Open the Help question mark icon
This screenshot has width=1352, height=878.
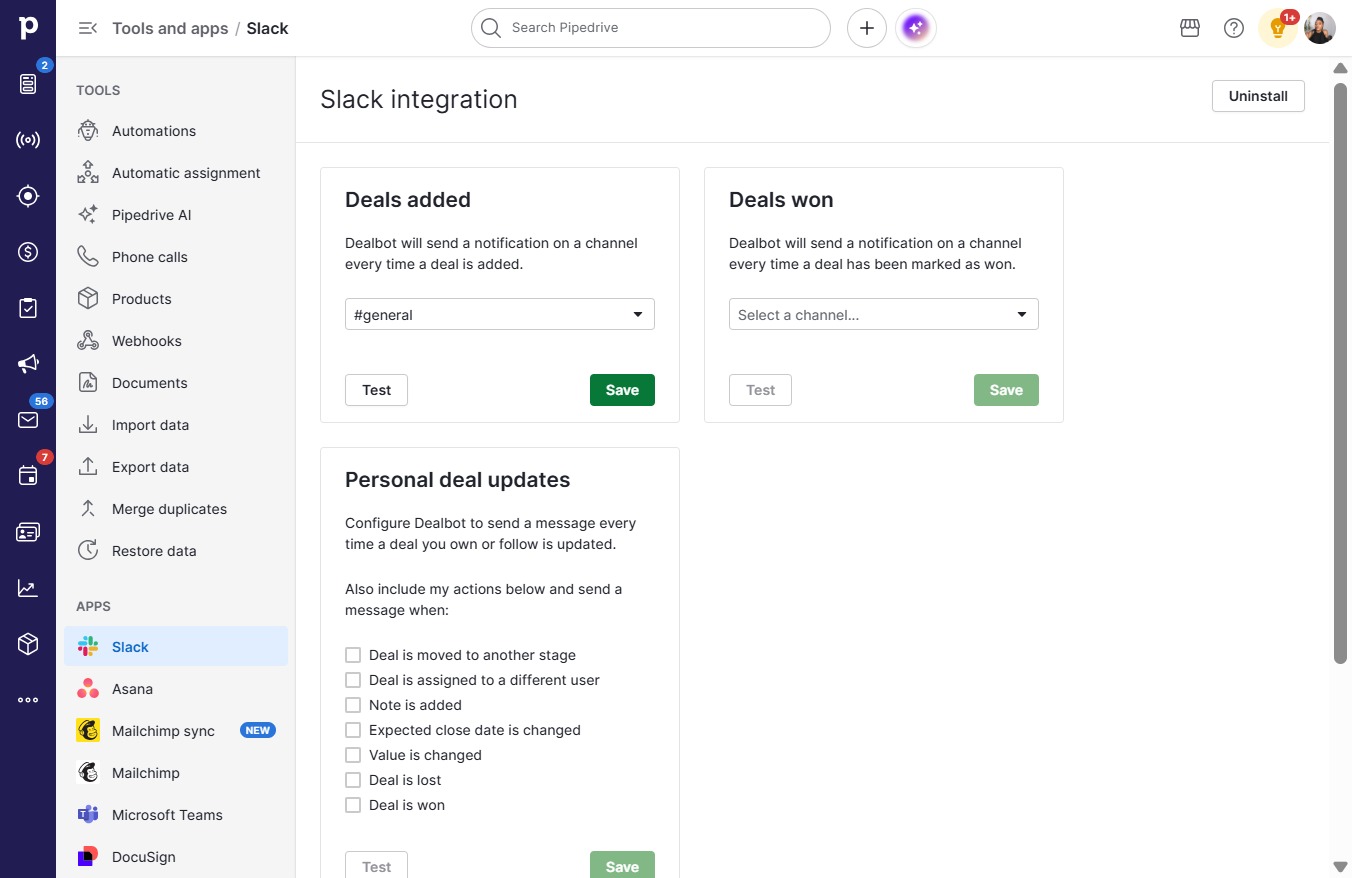coord(1234,28)
